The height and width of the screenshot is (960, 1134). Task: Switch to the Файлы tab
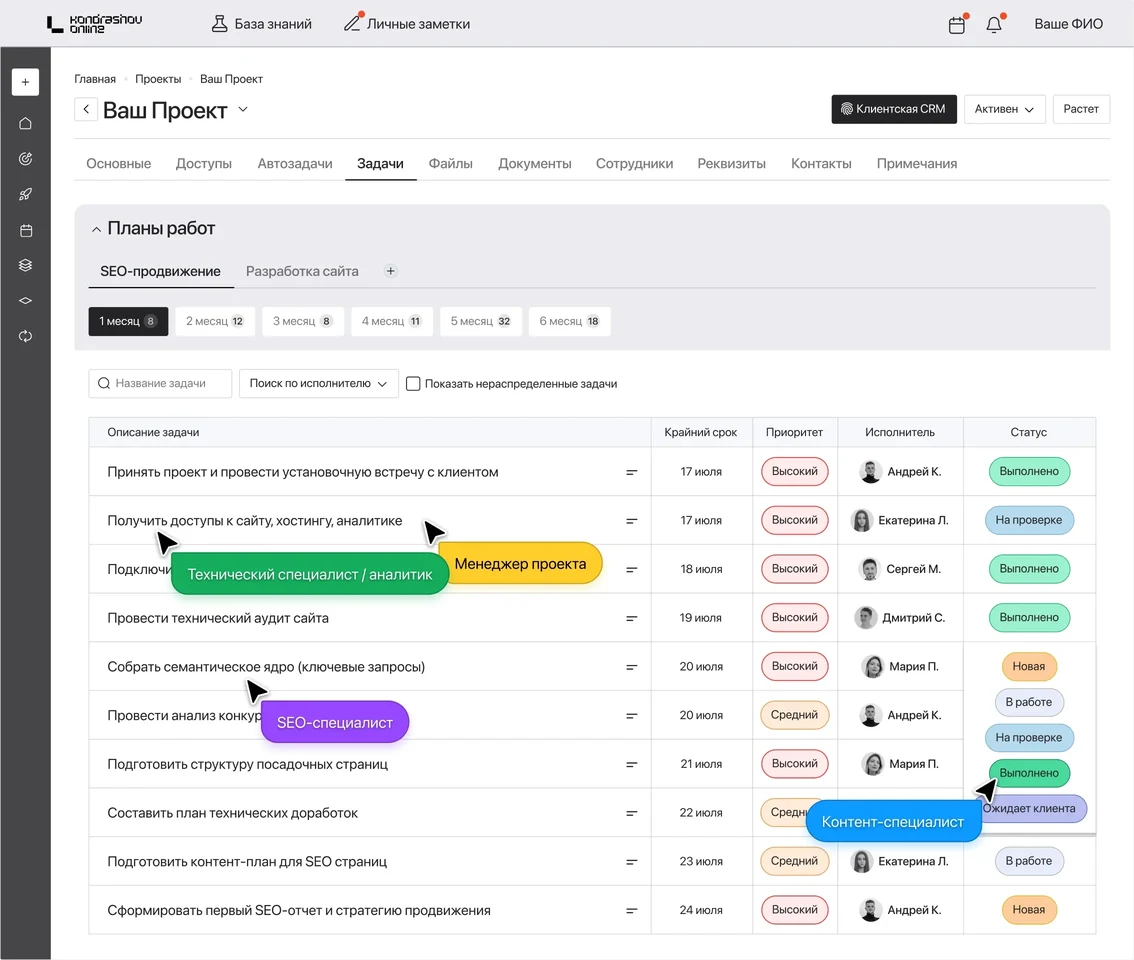click(x=451, y=163)
